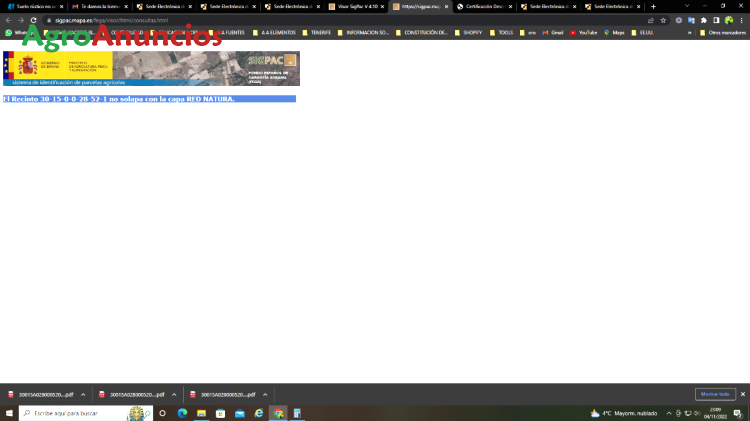Open Calculator from the taskbar

(297, 413)
